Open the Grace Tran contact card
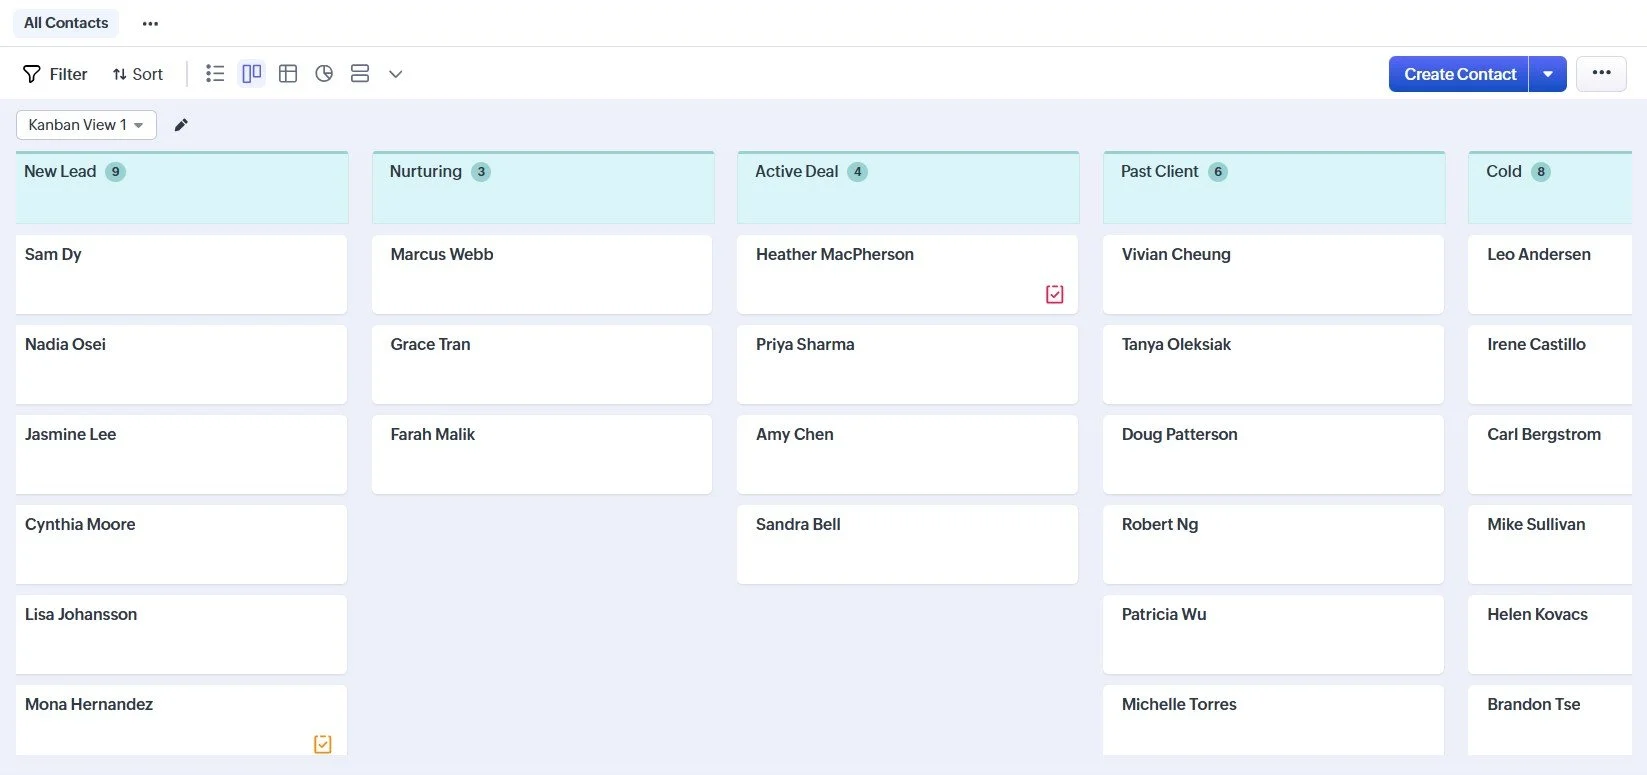Screen dimensions: 1647x775 [542, 365]
